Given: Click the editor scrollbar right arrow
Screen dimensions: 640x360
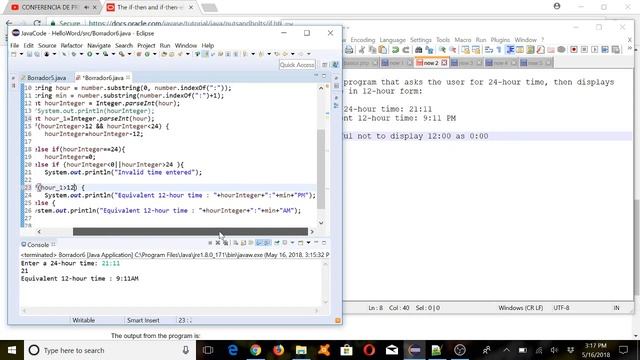Looking at the screenshot, I should (x=312, y=231).
